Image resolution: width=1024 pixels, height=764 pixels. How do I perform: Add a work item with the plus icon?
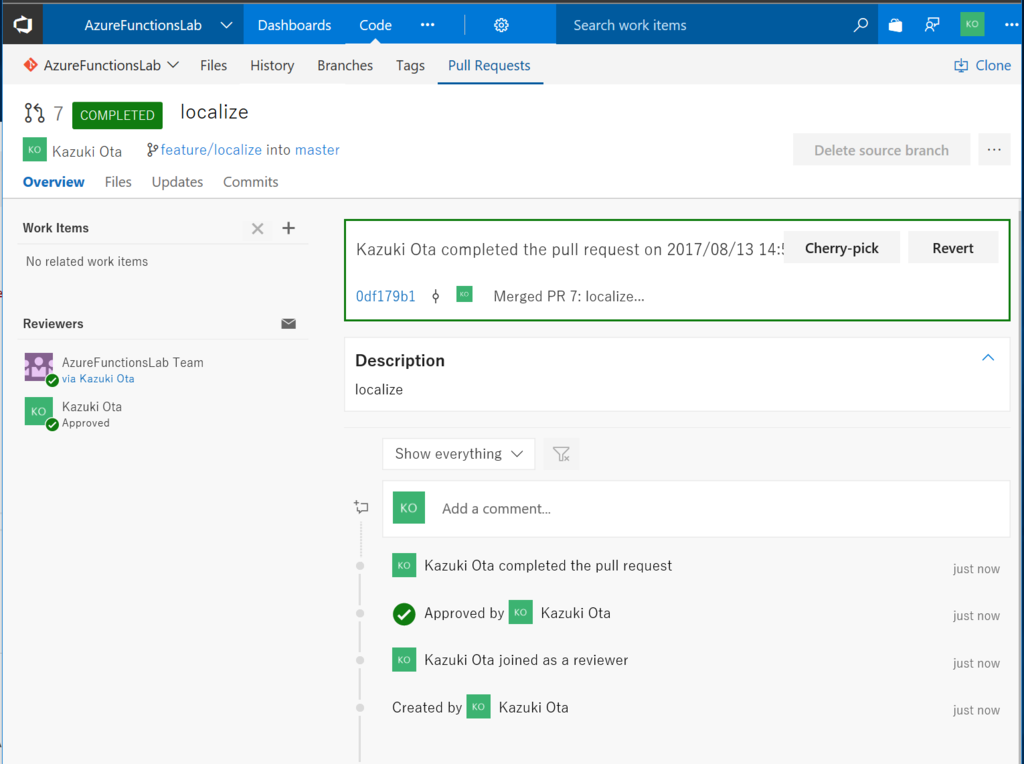point(289,228)
